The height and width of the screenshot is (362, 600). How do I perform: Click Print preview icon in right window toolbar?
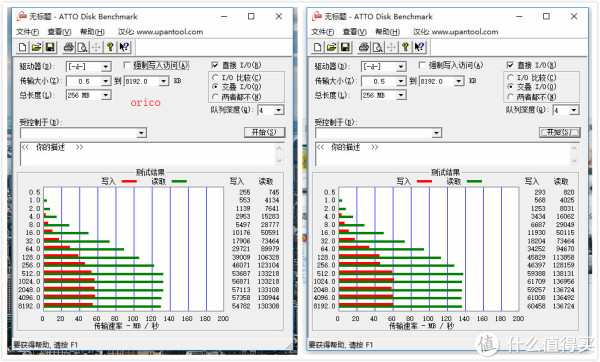(x=378, y=47)
